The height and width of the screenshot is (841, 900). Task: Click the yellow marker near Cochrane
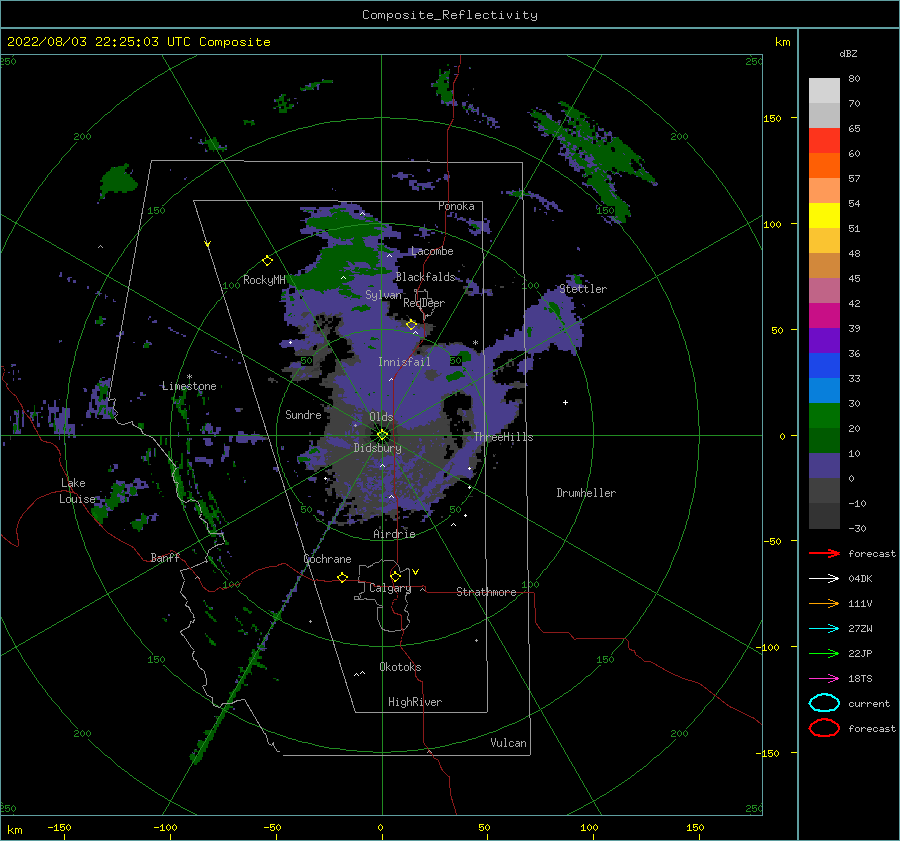tap(342, 577)
